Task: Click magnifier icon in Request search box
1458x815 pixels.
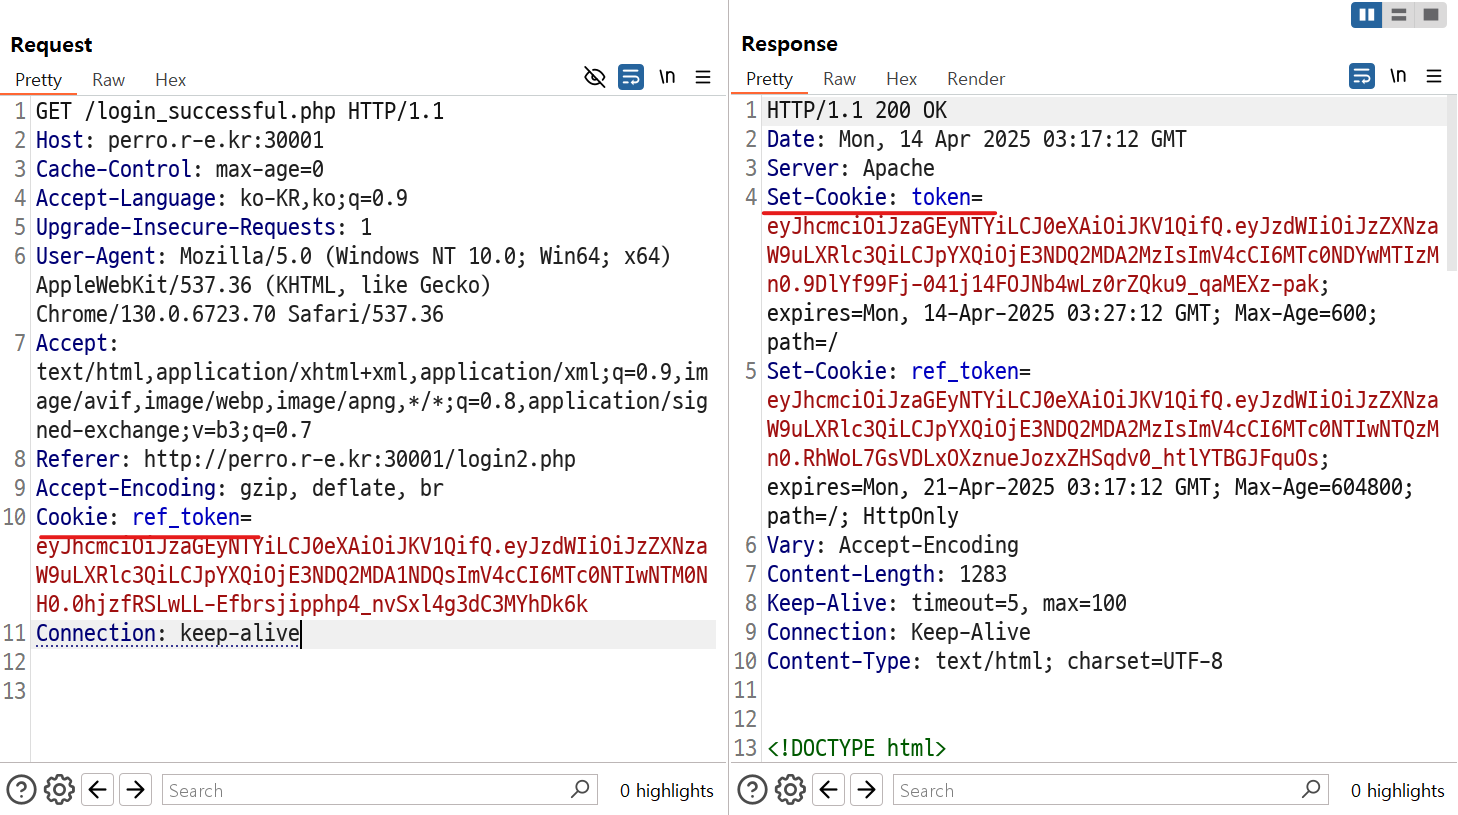Action: click(x=580, y=789)
